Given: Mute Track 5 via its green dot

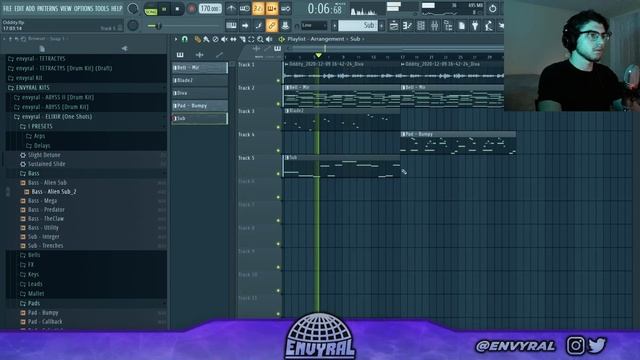Looking at the screenshot, I should point(279,173).
